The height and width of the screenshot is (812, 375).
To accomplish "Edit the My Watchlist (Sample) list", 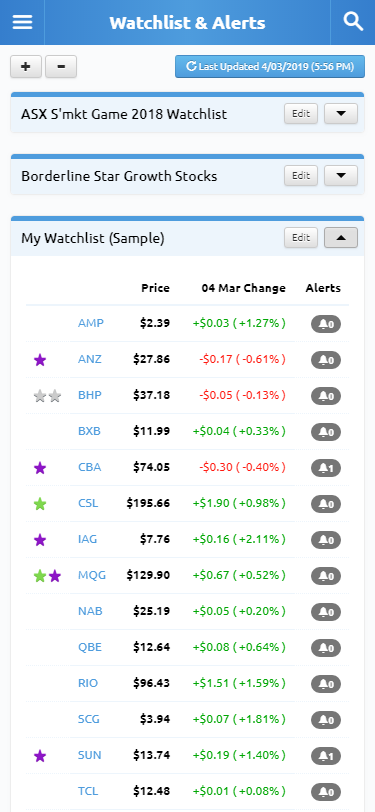I will (x=301, y=238).
